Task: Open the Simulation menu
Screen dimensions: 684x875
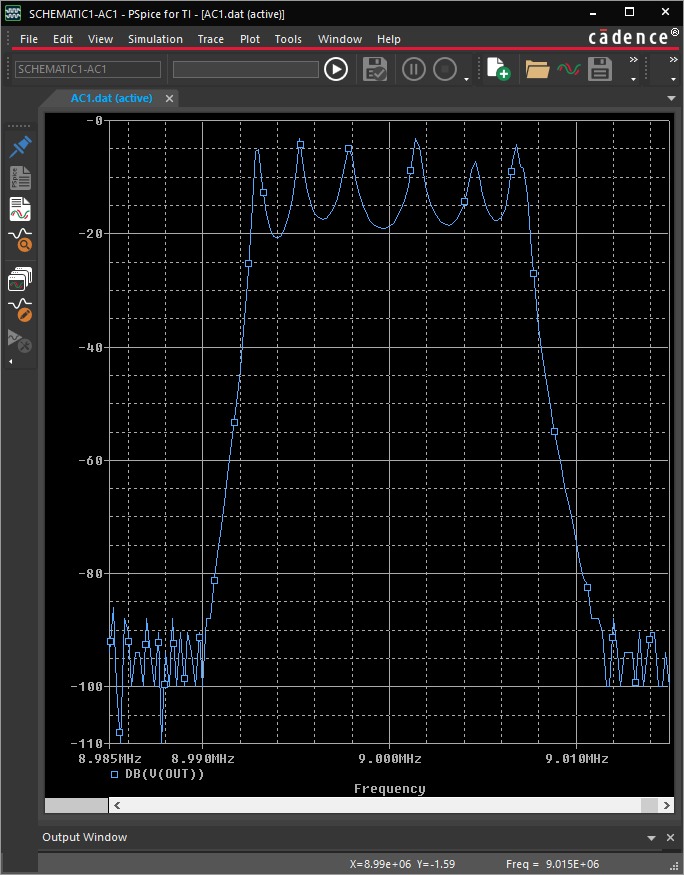Action: tap(155, 39)
